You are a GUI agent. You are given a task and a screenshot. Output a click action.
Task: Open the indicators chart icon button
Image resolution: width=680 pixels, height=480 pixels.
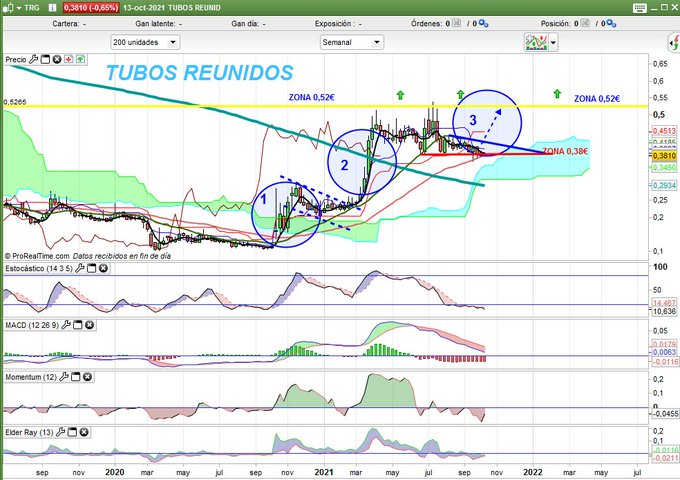536,42
